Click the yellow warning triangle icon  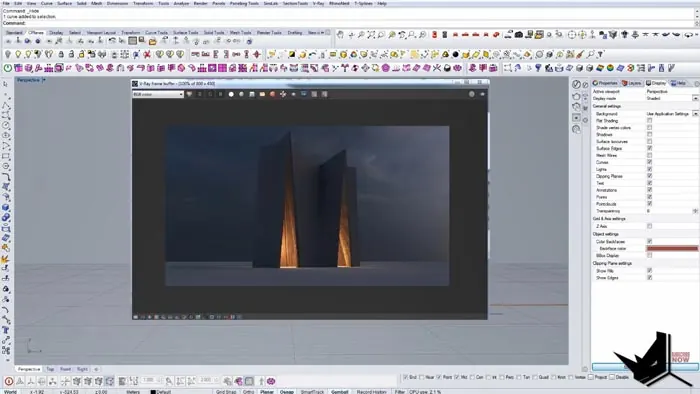point(445,54)
